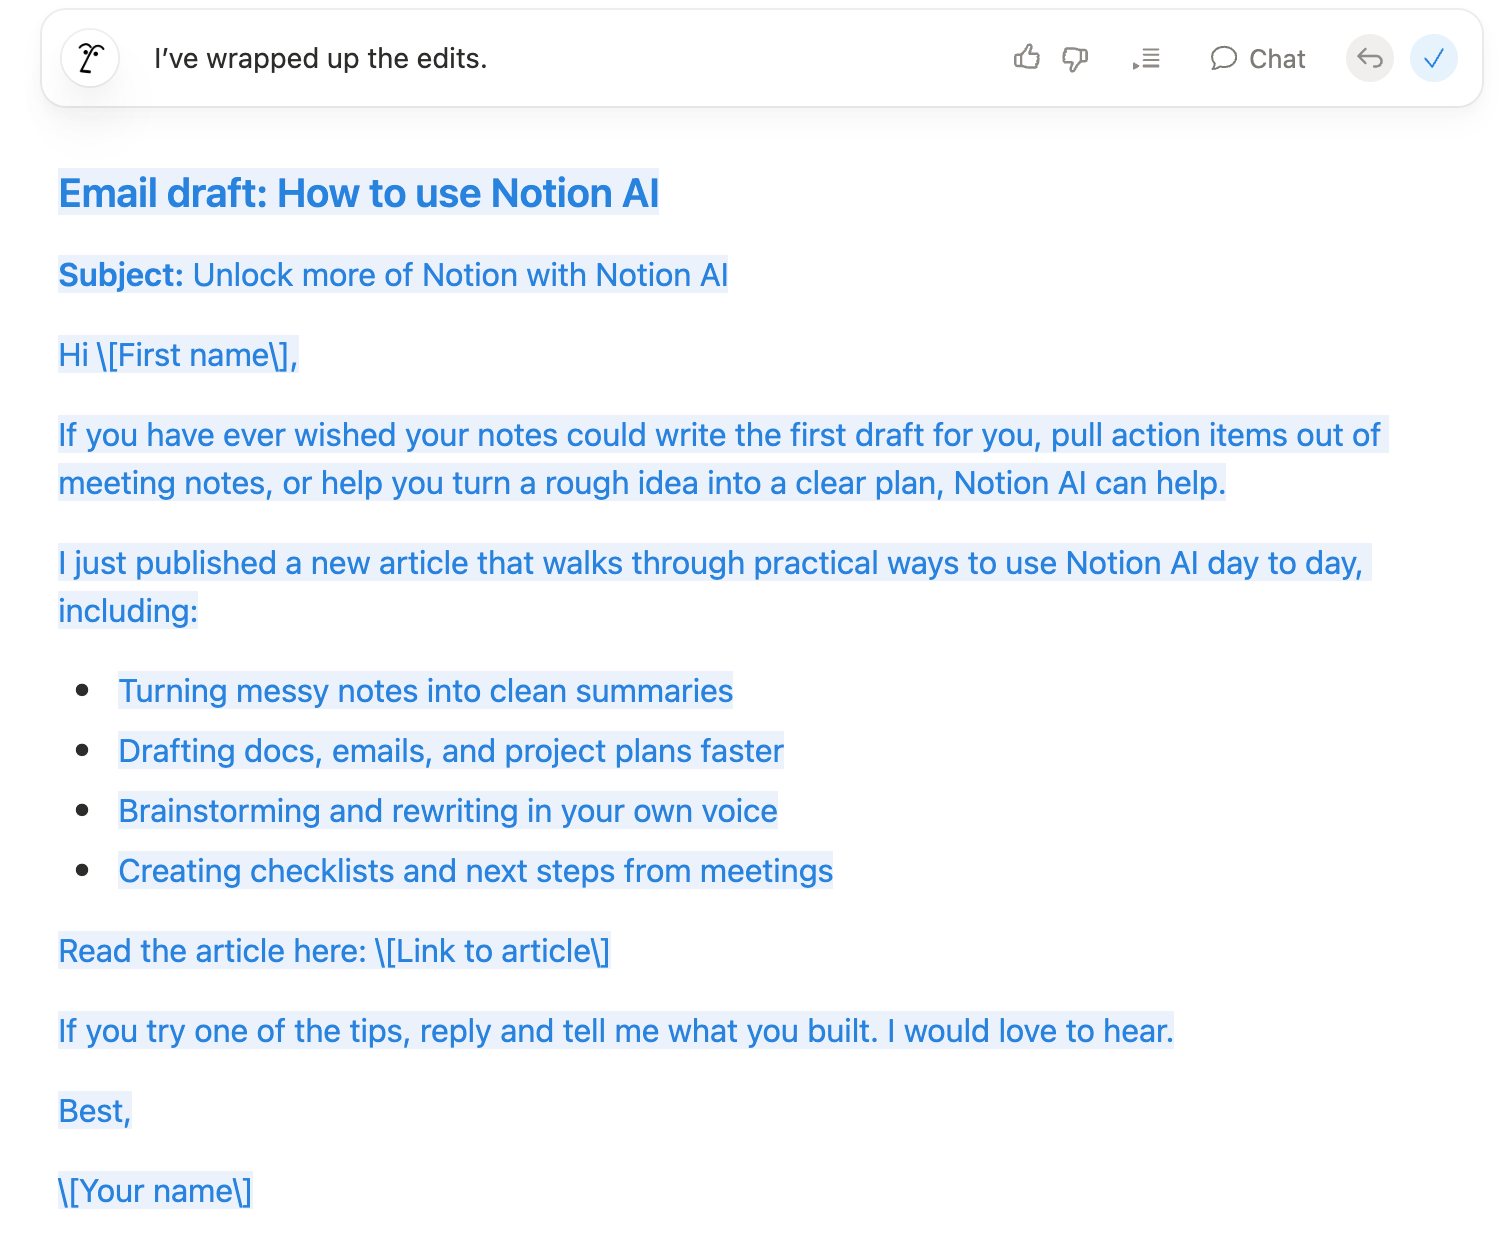Click the bullet about rewriting in your voice
This screenshot has width=1508, height=1260.
coord(447,810)
